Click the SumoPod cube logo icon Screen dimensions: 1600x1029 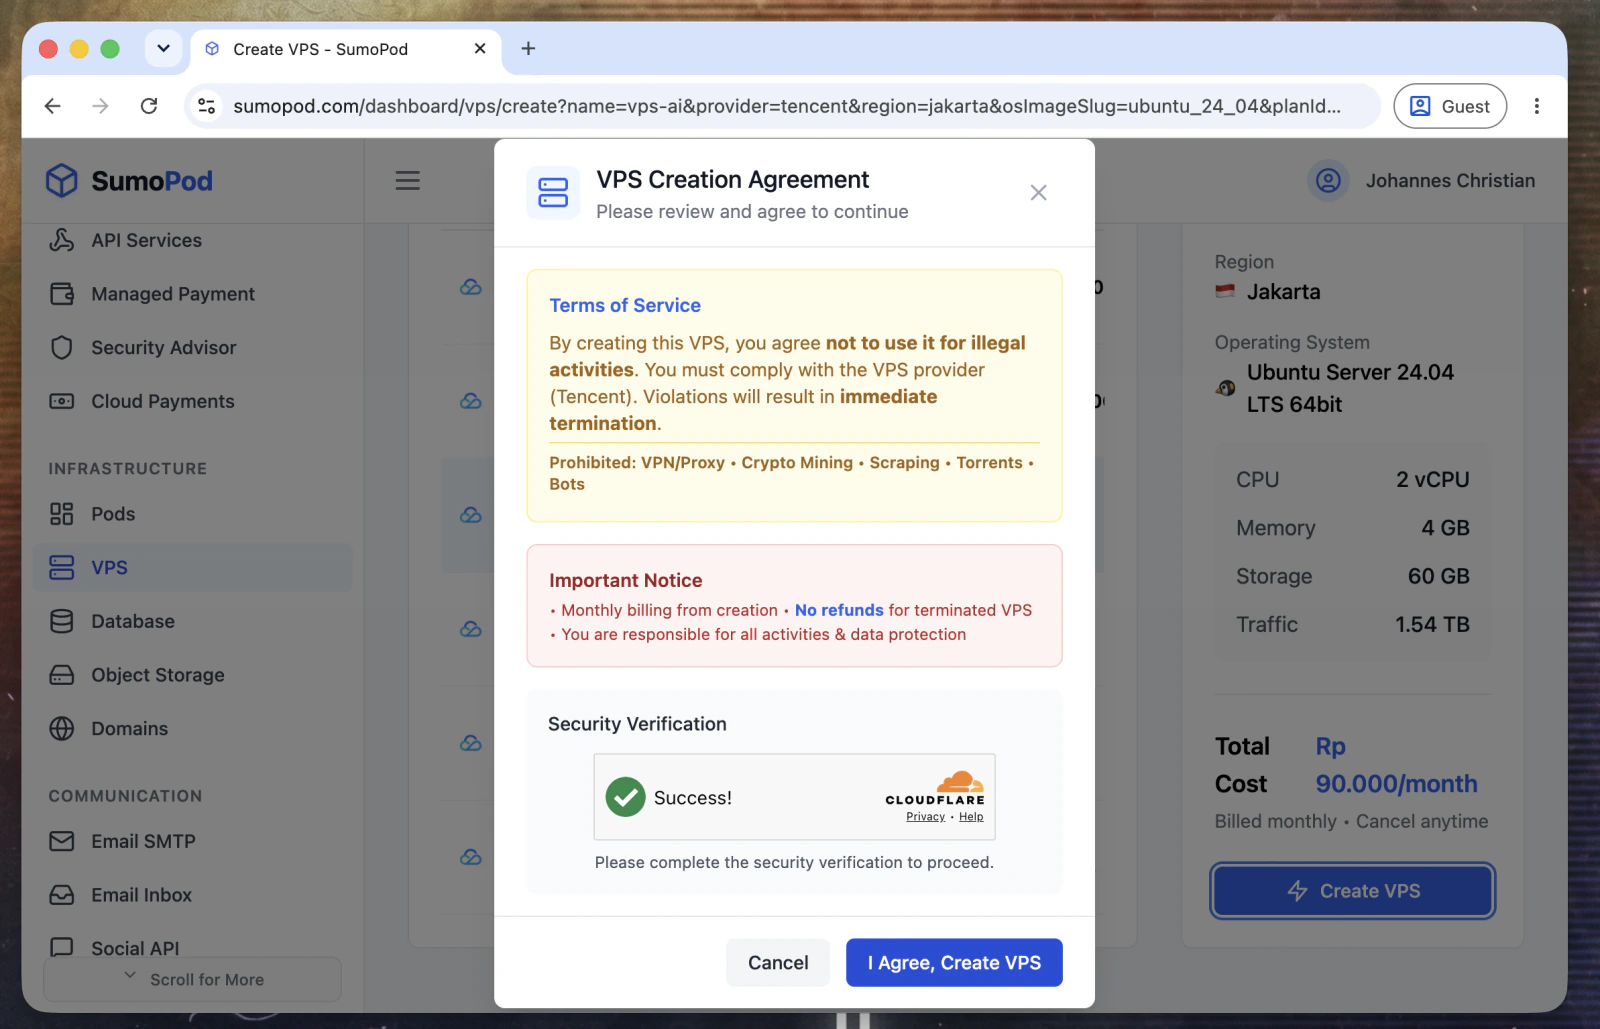pyautogui.click(x=62, y=181)
